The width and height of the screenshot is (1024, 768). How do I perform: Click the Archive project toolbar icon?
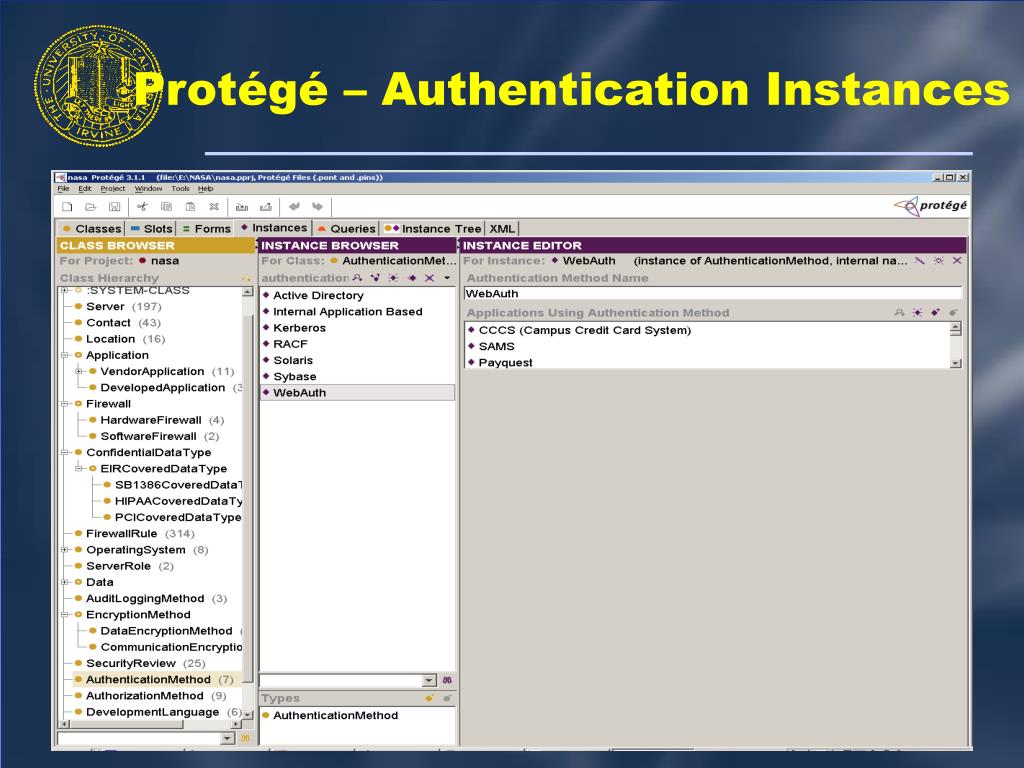[x=242, y=207]
